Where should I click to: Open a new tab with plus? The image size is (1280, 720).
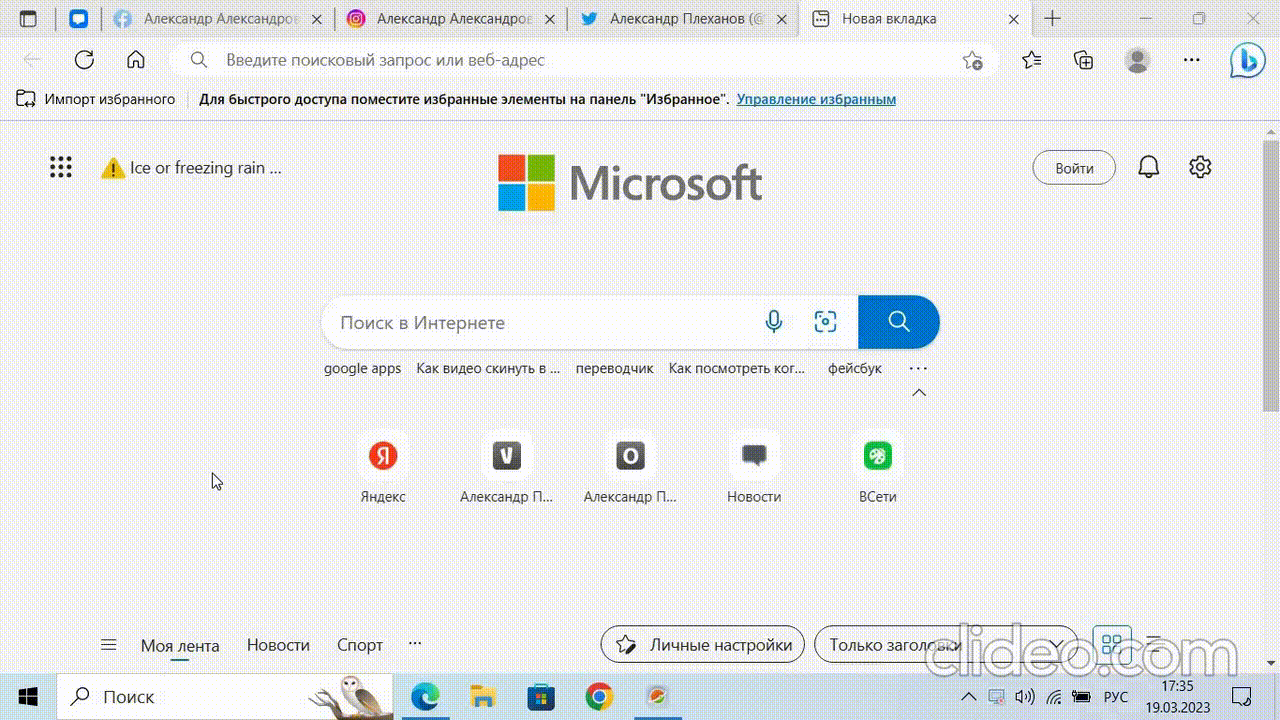pyautogui.click(x=1052, y=19)
